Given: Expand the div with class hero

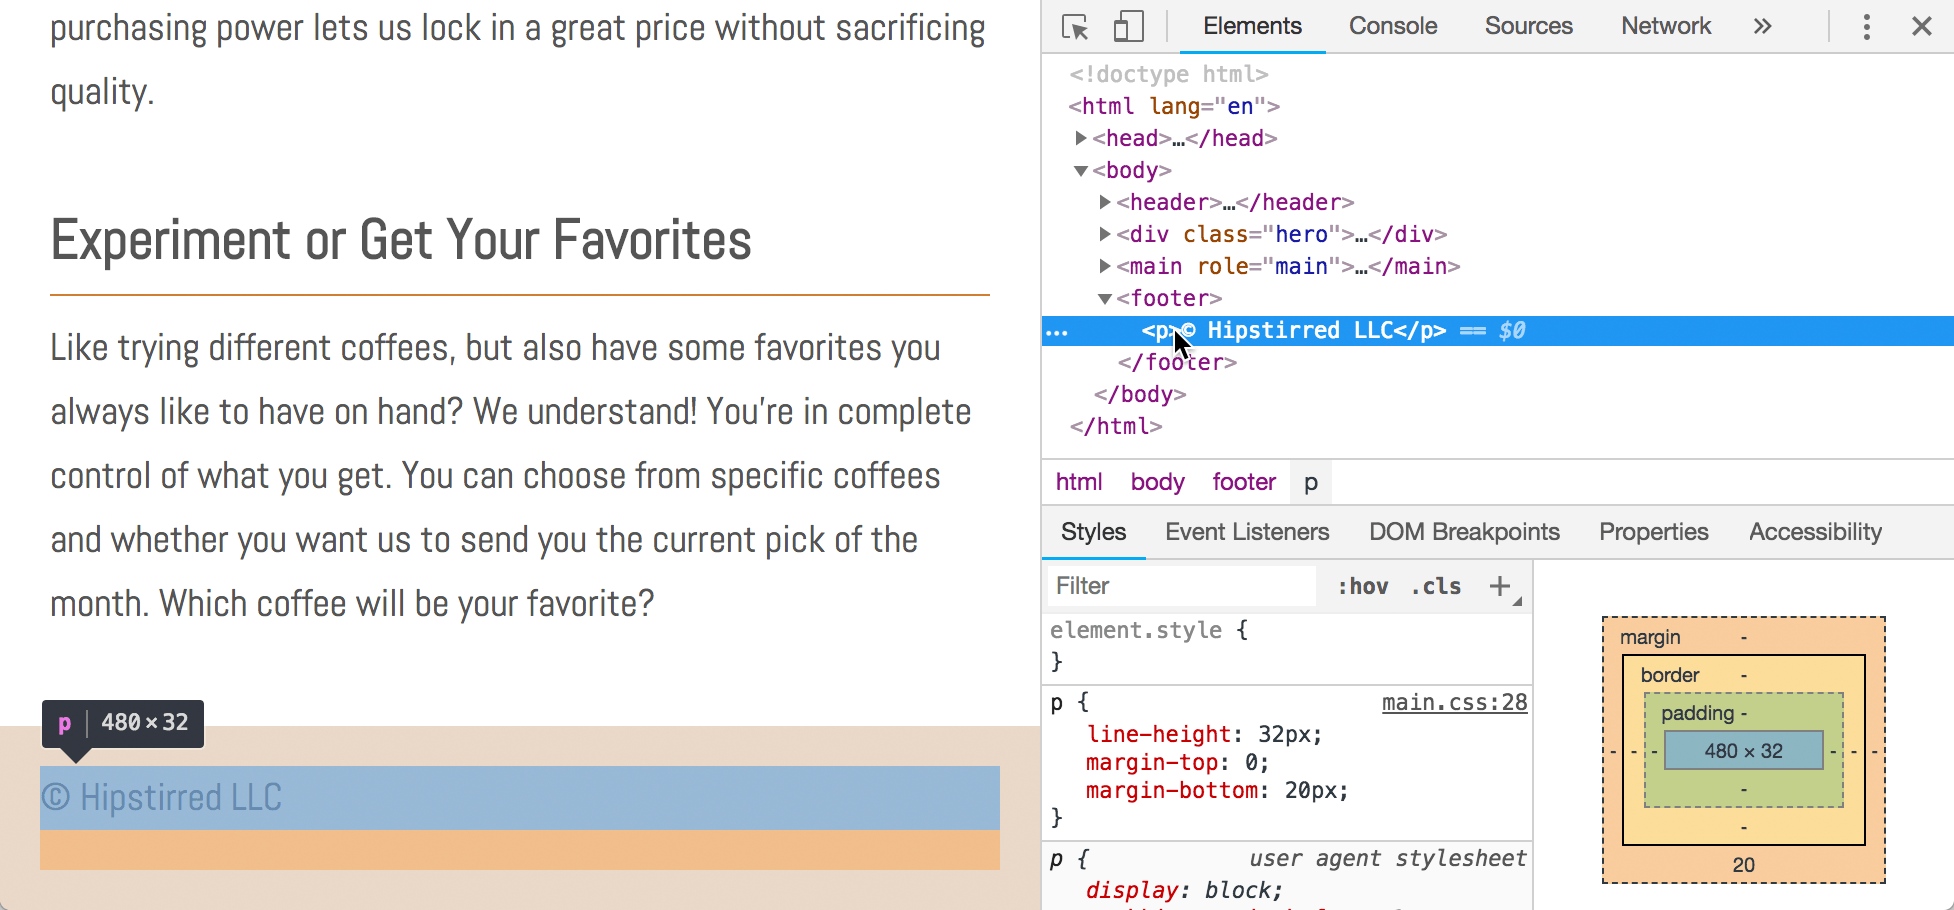Looking at the screenshot, I should pyautogui.click(x=1105, y=234).
